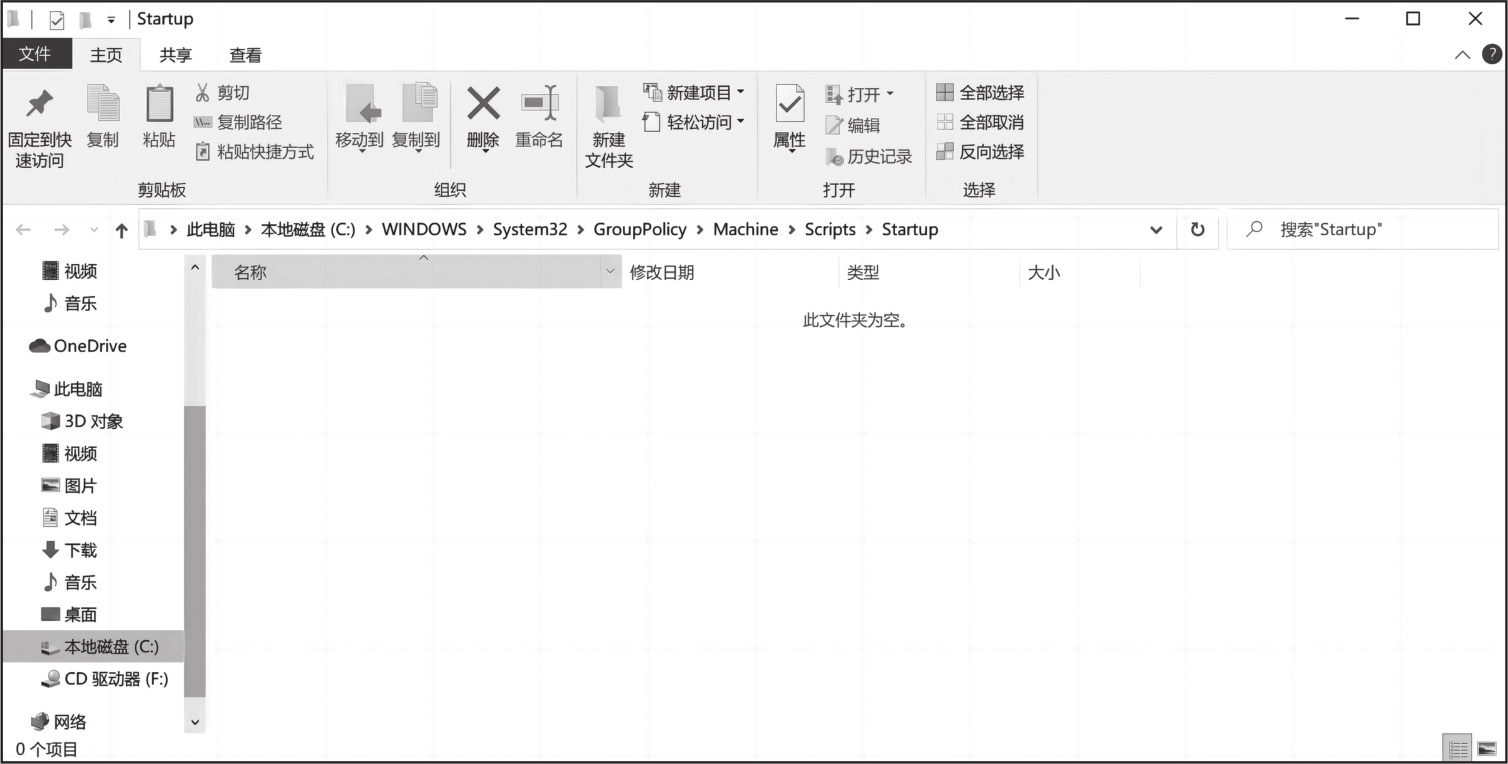Screen dimensions: 1508x764
Task: Open 下载 (Downloads) in the navigation pane
Action: (70, 549)
